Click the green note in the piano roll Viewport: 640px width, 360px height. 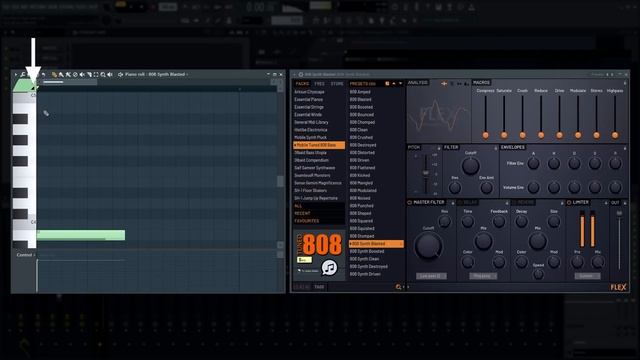(81, 235)
